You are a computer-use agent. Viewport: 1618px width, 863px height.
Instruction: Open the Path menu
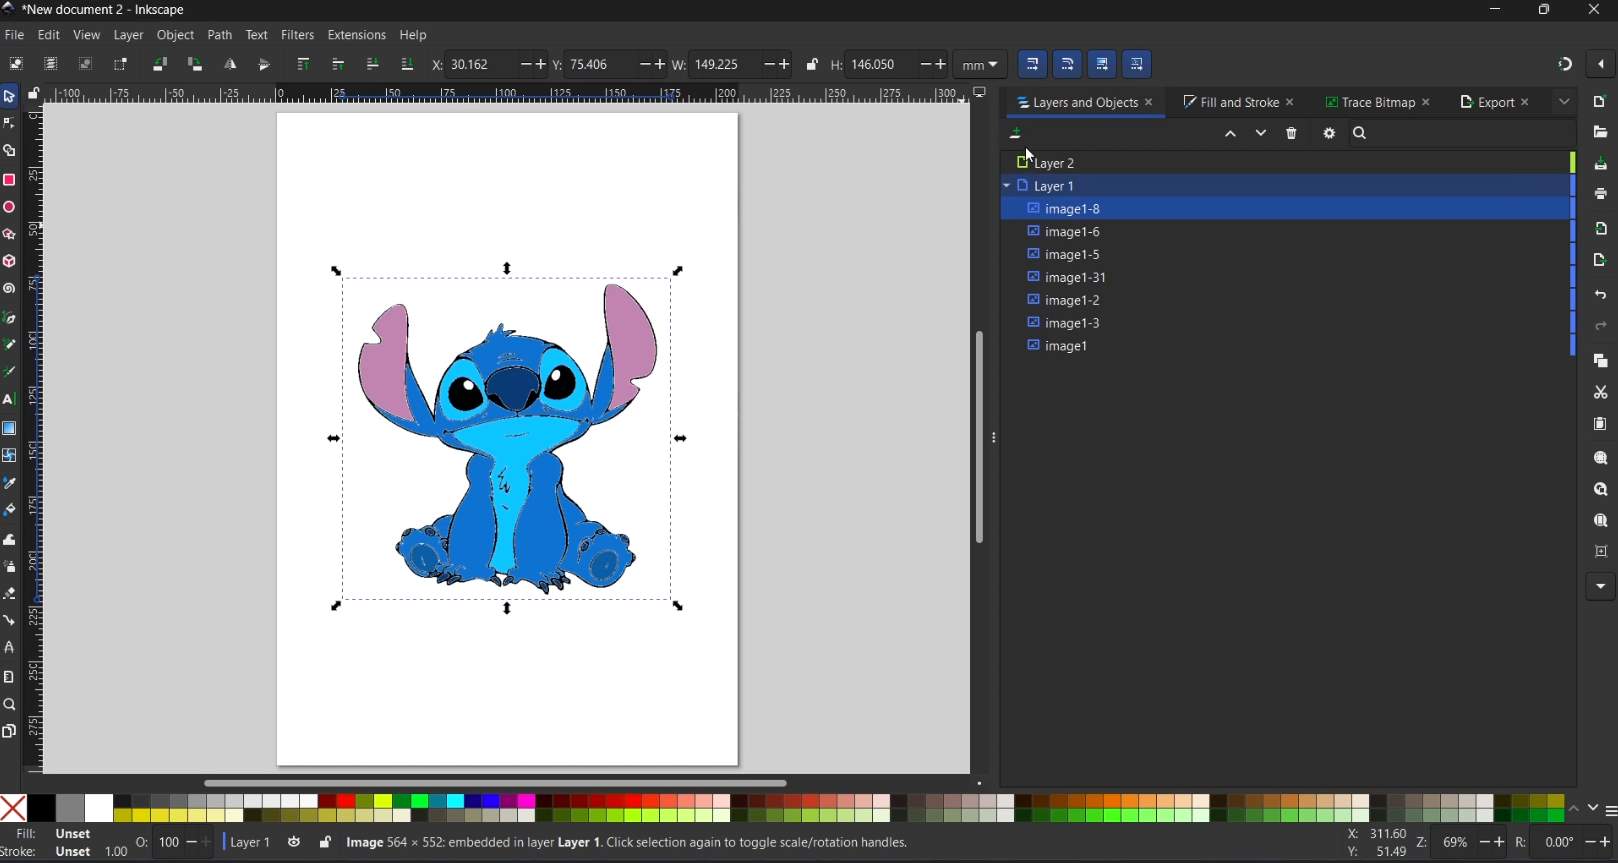click(x=220, y=35)
